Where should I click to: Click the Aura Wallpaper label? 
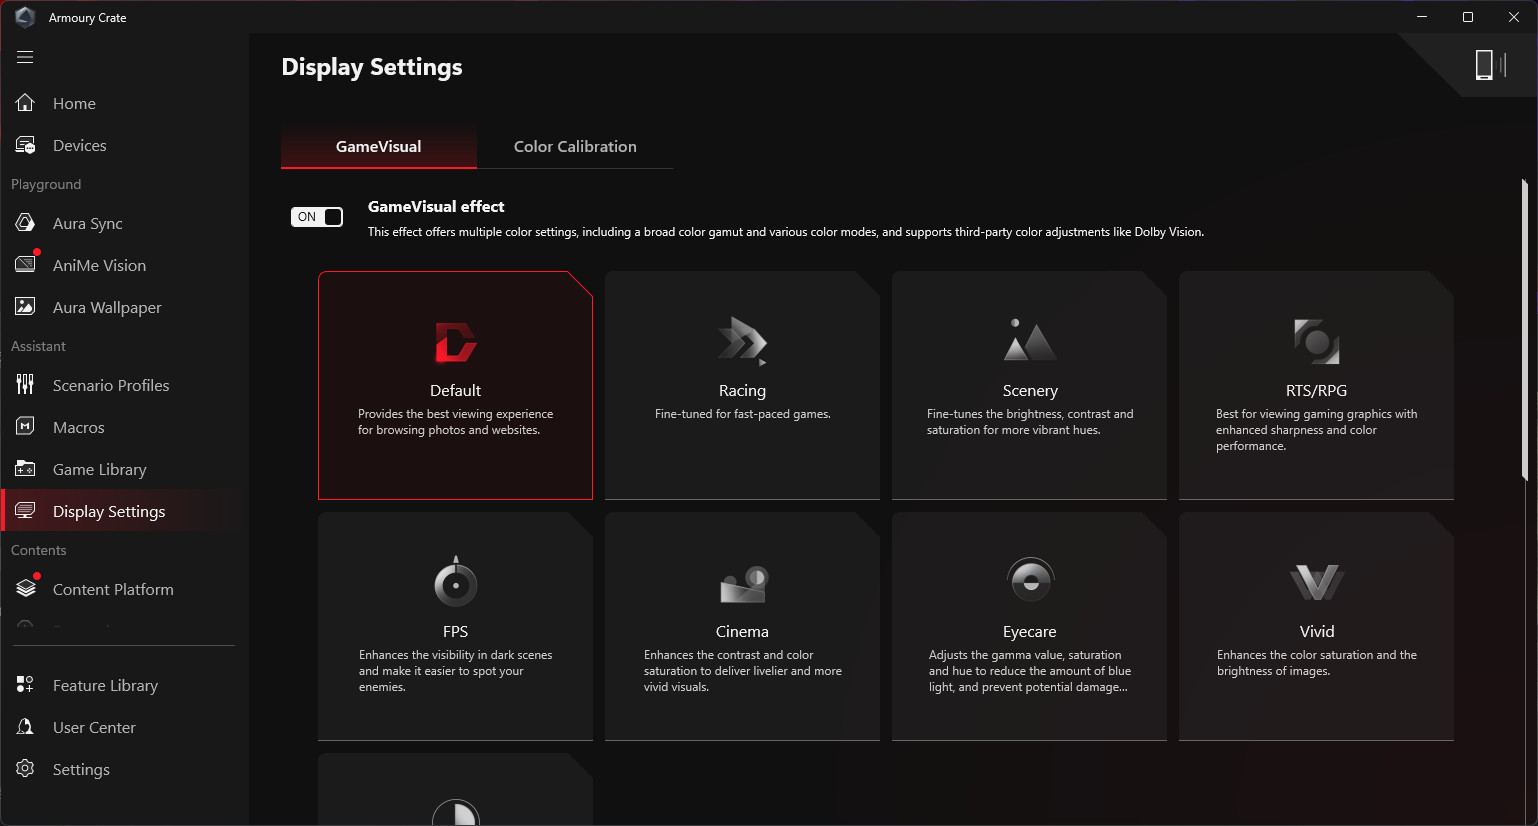click(x=107, y=308)
